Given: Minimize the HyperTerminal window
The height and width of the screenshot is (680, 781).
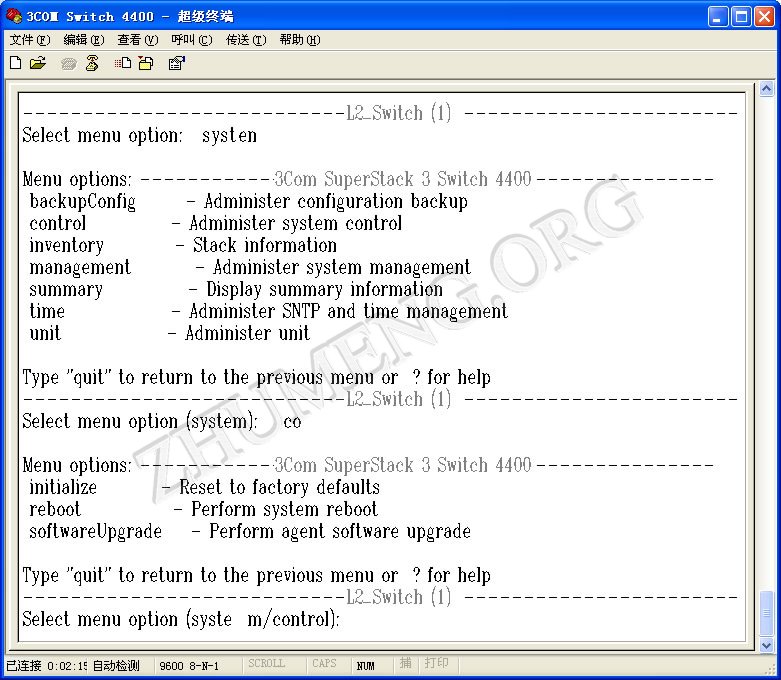Looking at the screenshot, I should click(x=717, y=16).
